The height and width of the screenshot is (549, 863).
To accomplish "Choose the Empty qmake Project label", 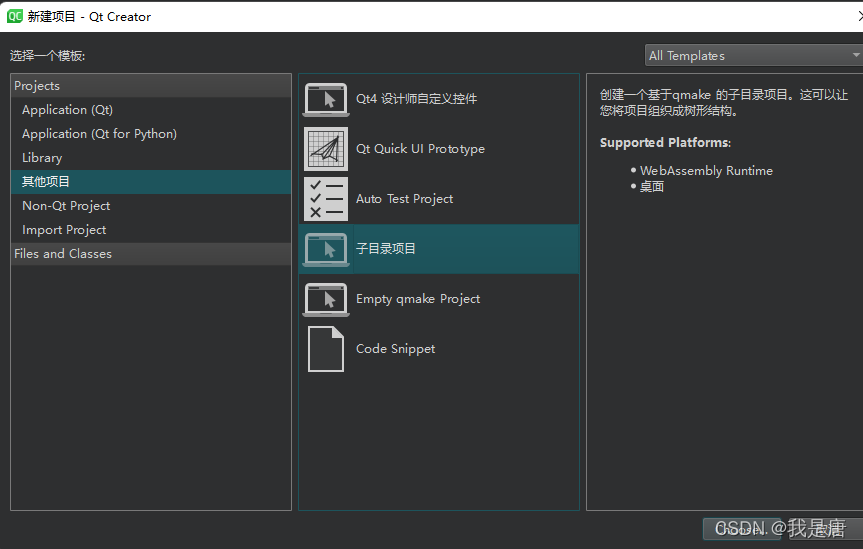I will [418, 299].
